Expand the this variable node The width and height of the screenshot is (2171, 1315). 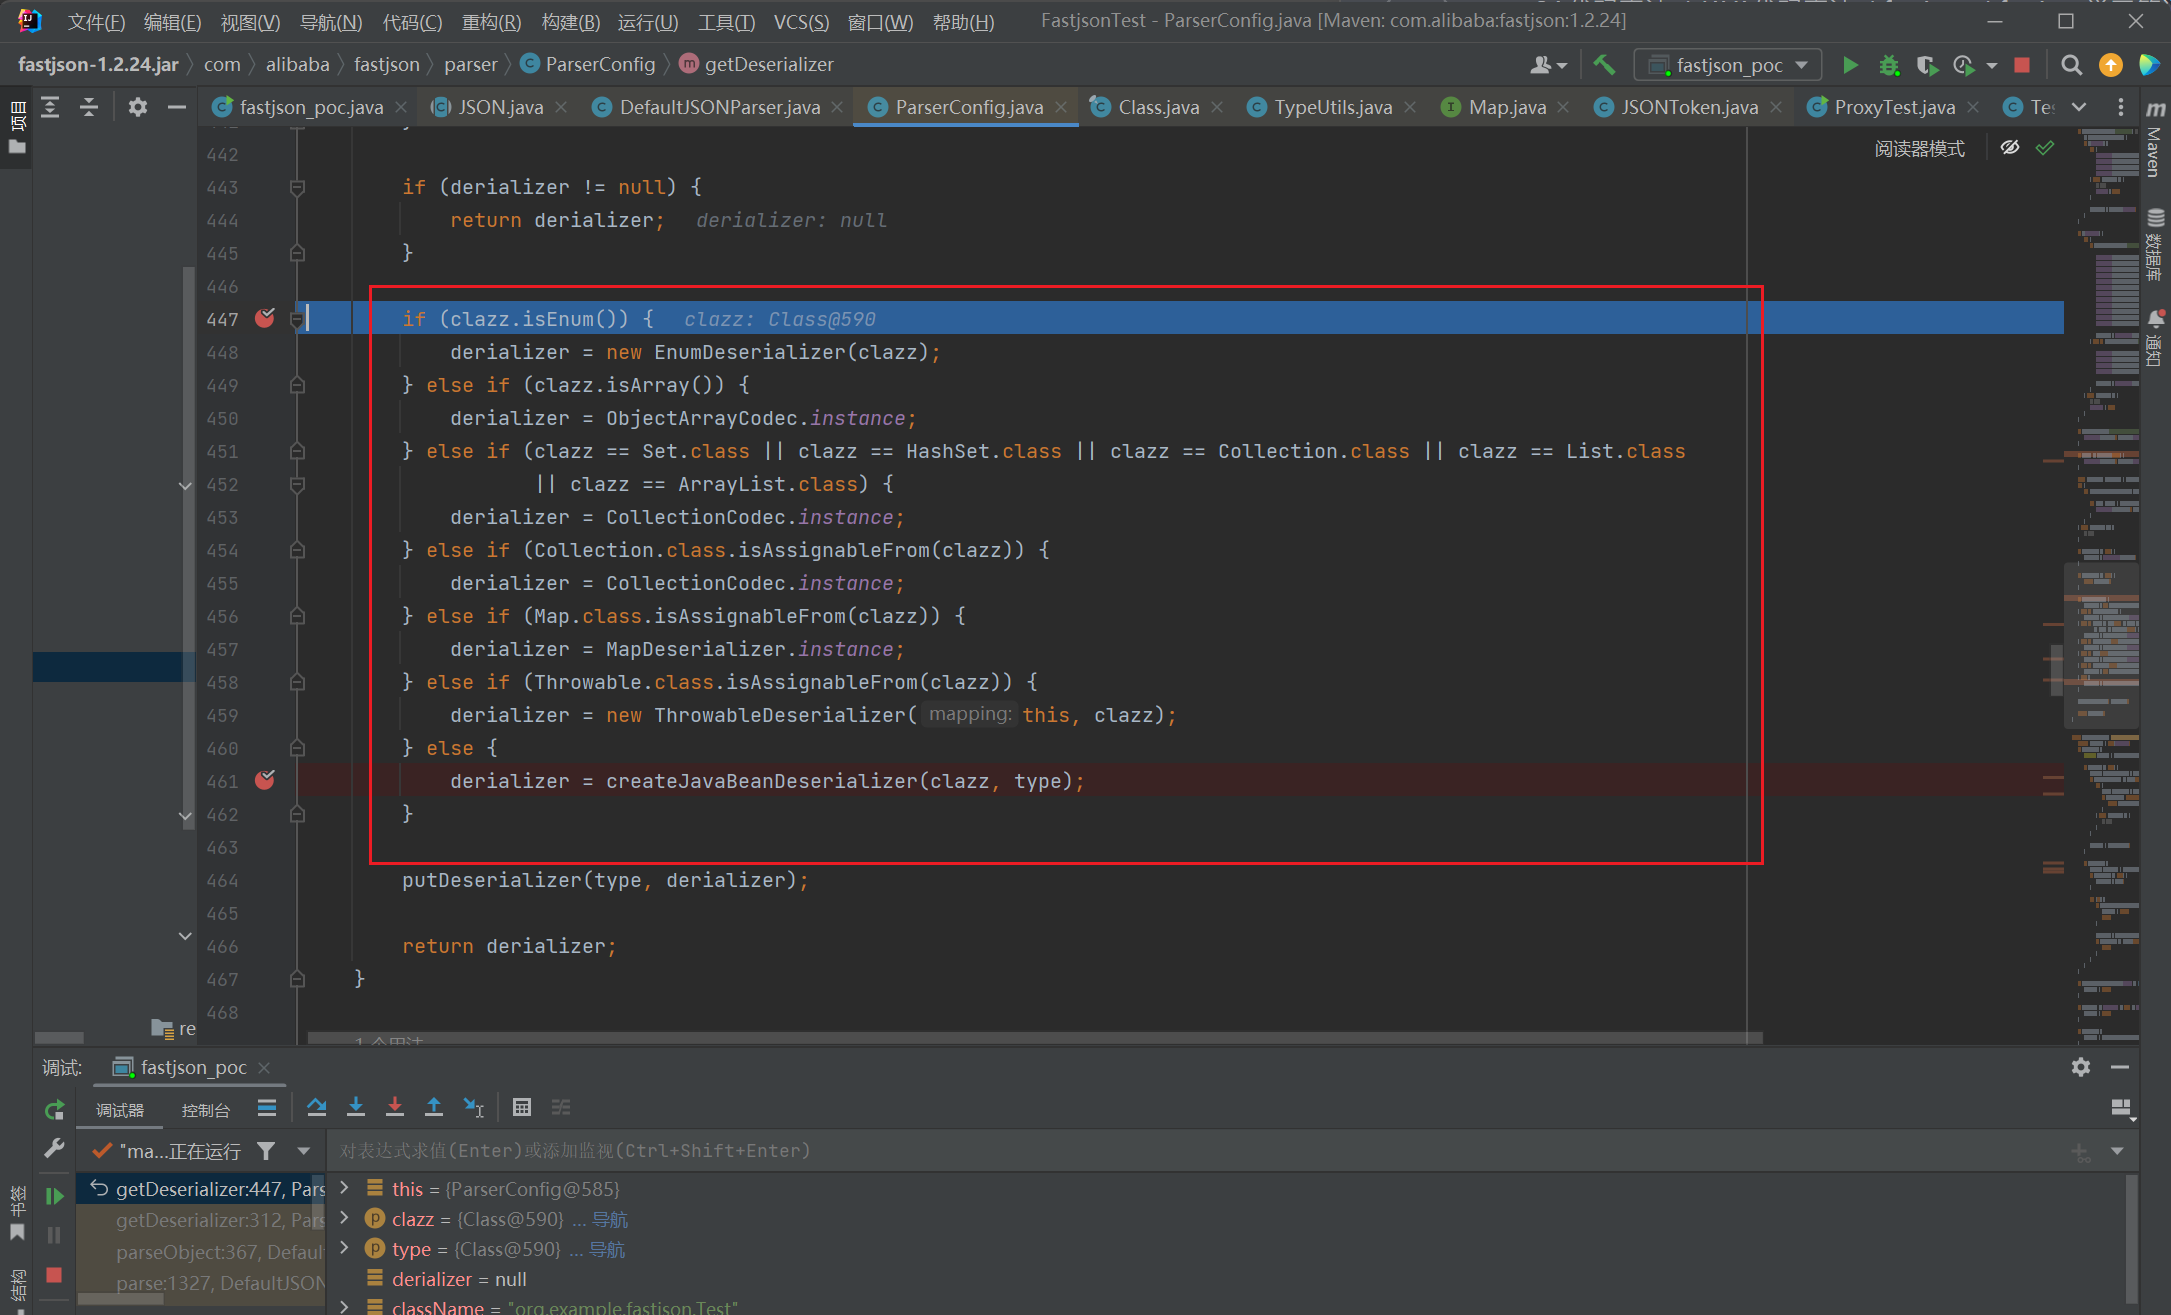(x=345, y=1188)
